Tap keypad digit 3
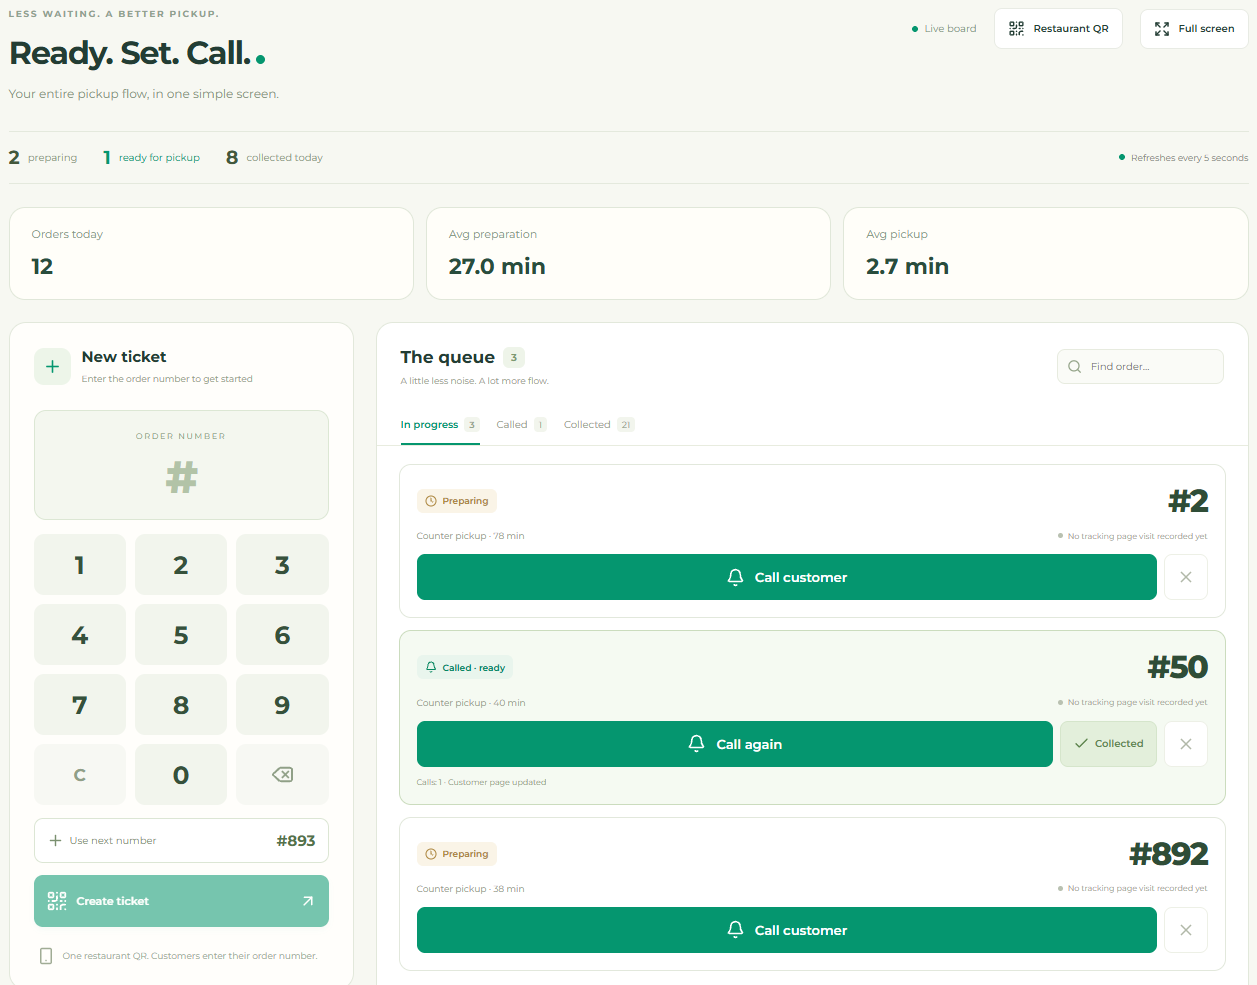Screen dimensions: 1257x985 [282, 565]
